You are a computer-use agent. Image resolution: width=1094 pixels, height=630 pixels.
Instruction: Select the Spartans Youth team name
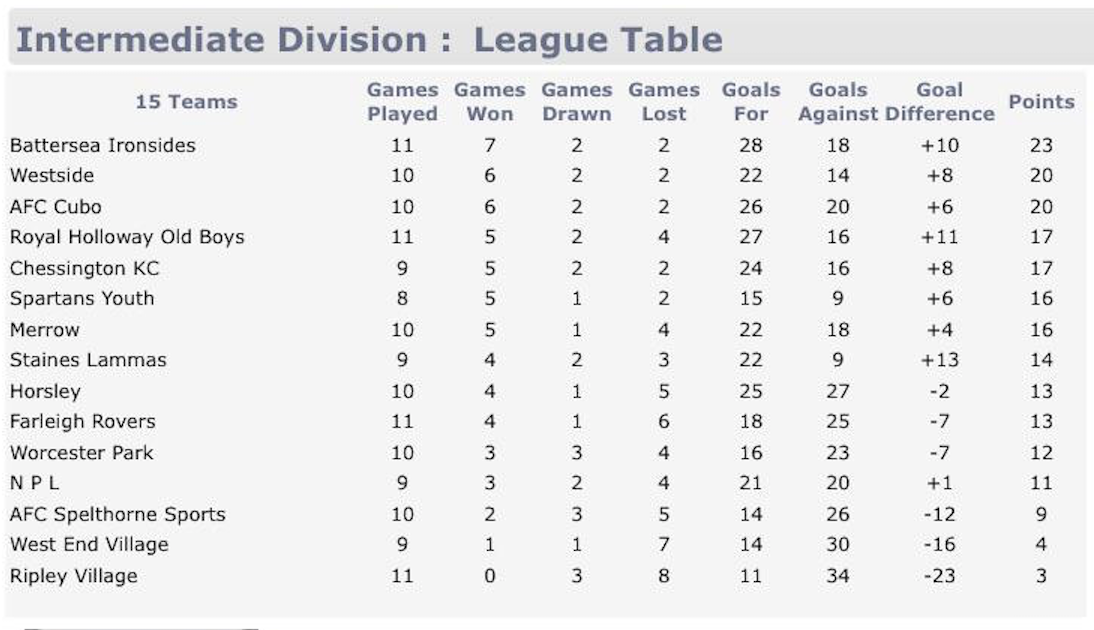(82, 299)
